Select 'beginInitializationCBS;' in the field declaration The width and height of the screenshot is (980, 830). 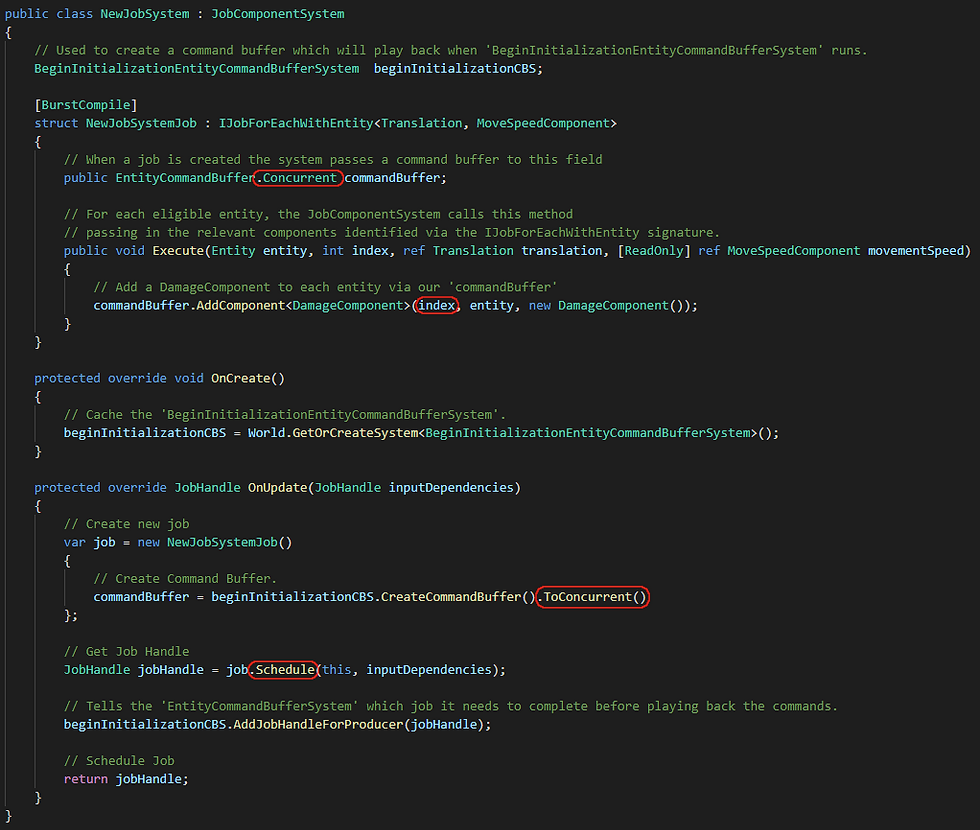[x=458, y=69]
